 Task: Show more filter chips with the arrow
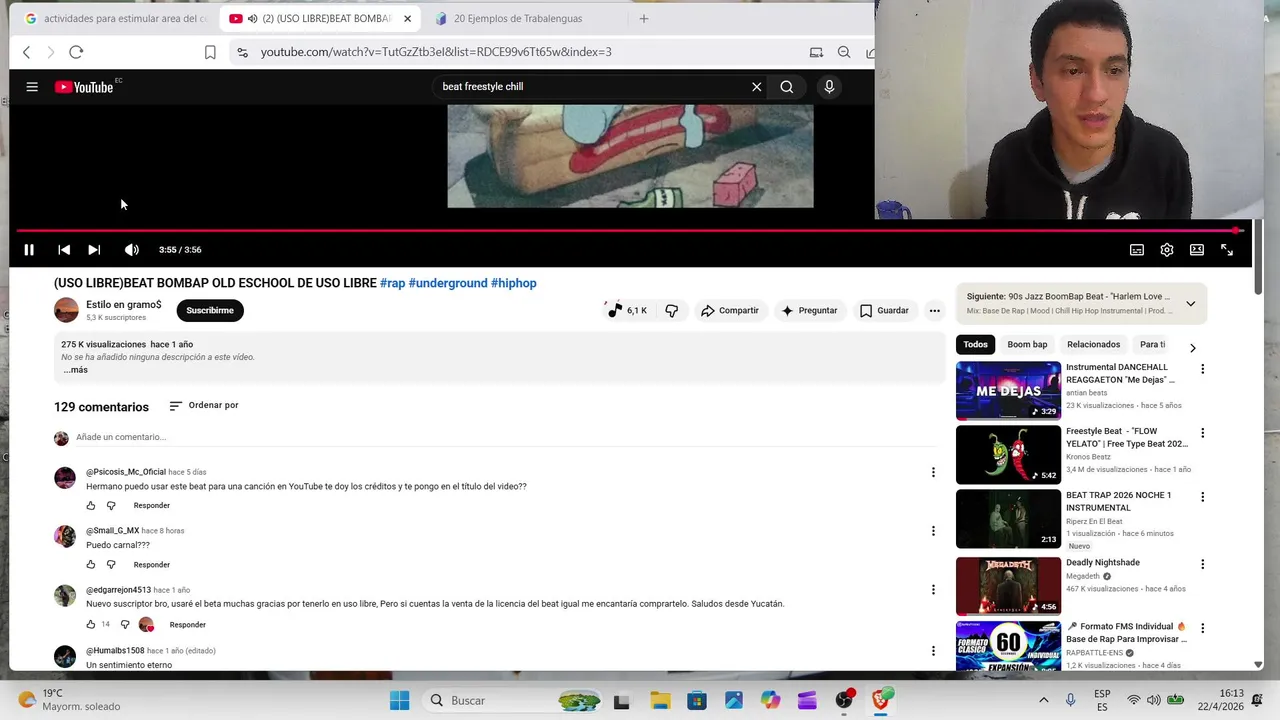(1192, 348)
